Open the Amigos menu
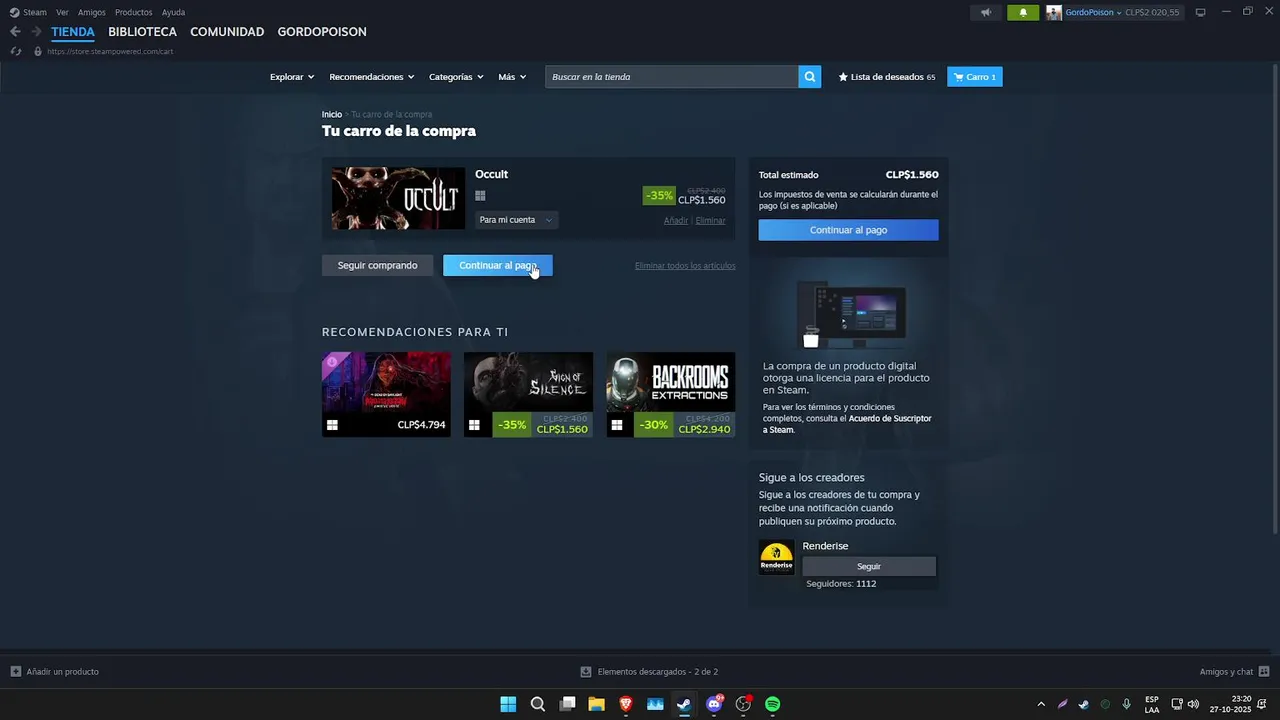The width and height of the screenshot is (1280, 720). [x=92, y=12]
